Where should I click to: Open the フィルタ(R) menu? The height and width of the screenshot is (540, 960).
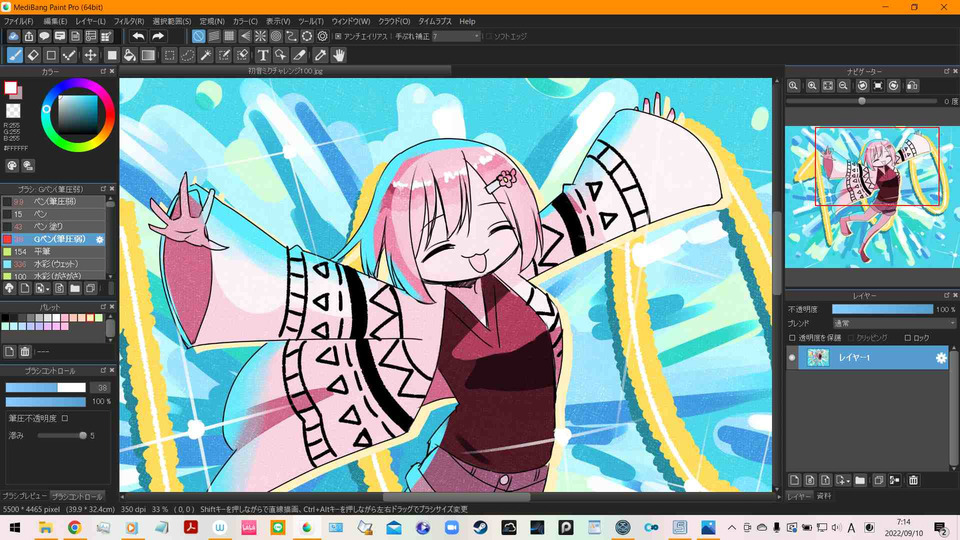(129, 21)
